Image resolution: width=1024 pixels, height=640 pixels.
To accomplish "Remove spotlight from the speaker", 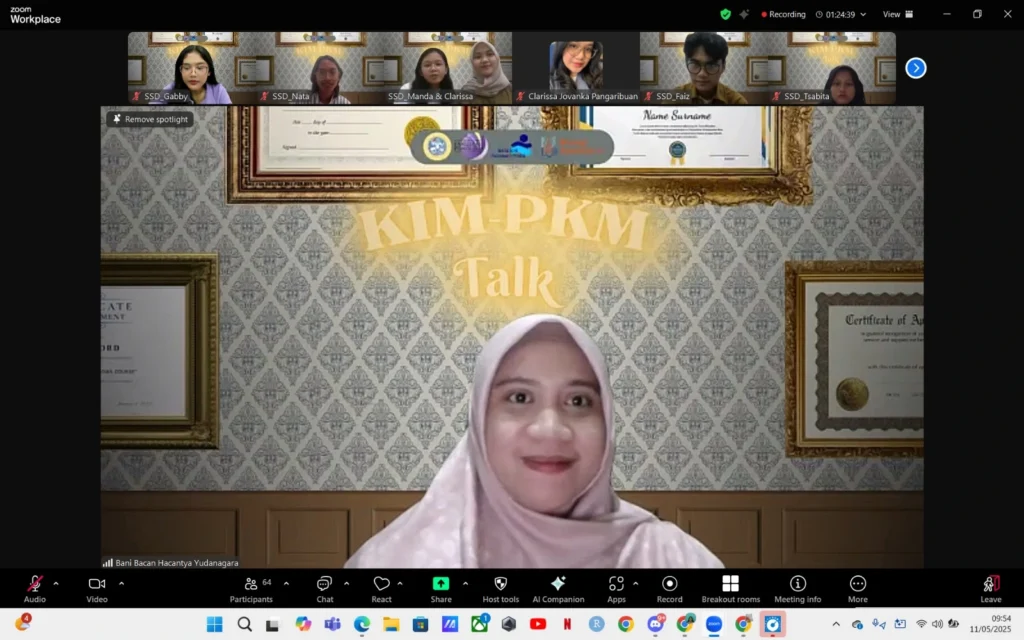I will 150,119.
